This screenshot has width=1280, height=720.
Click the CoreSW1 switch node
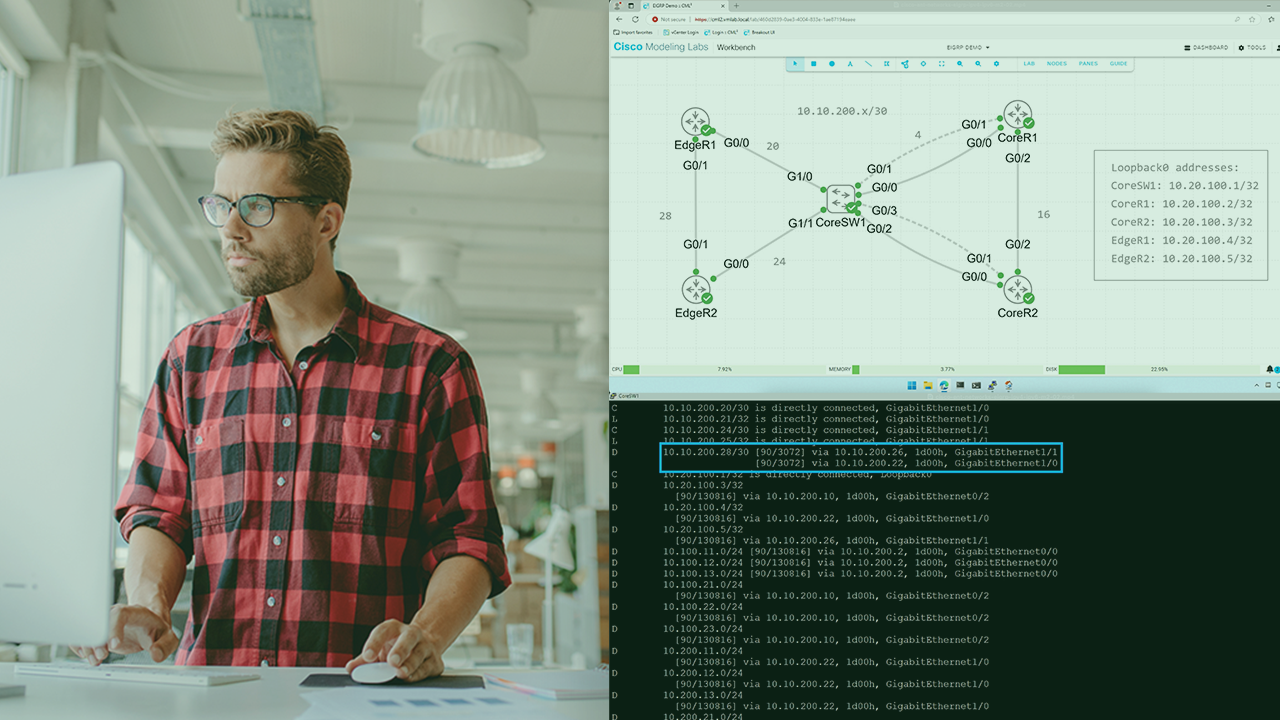coord(840,197)
